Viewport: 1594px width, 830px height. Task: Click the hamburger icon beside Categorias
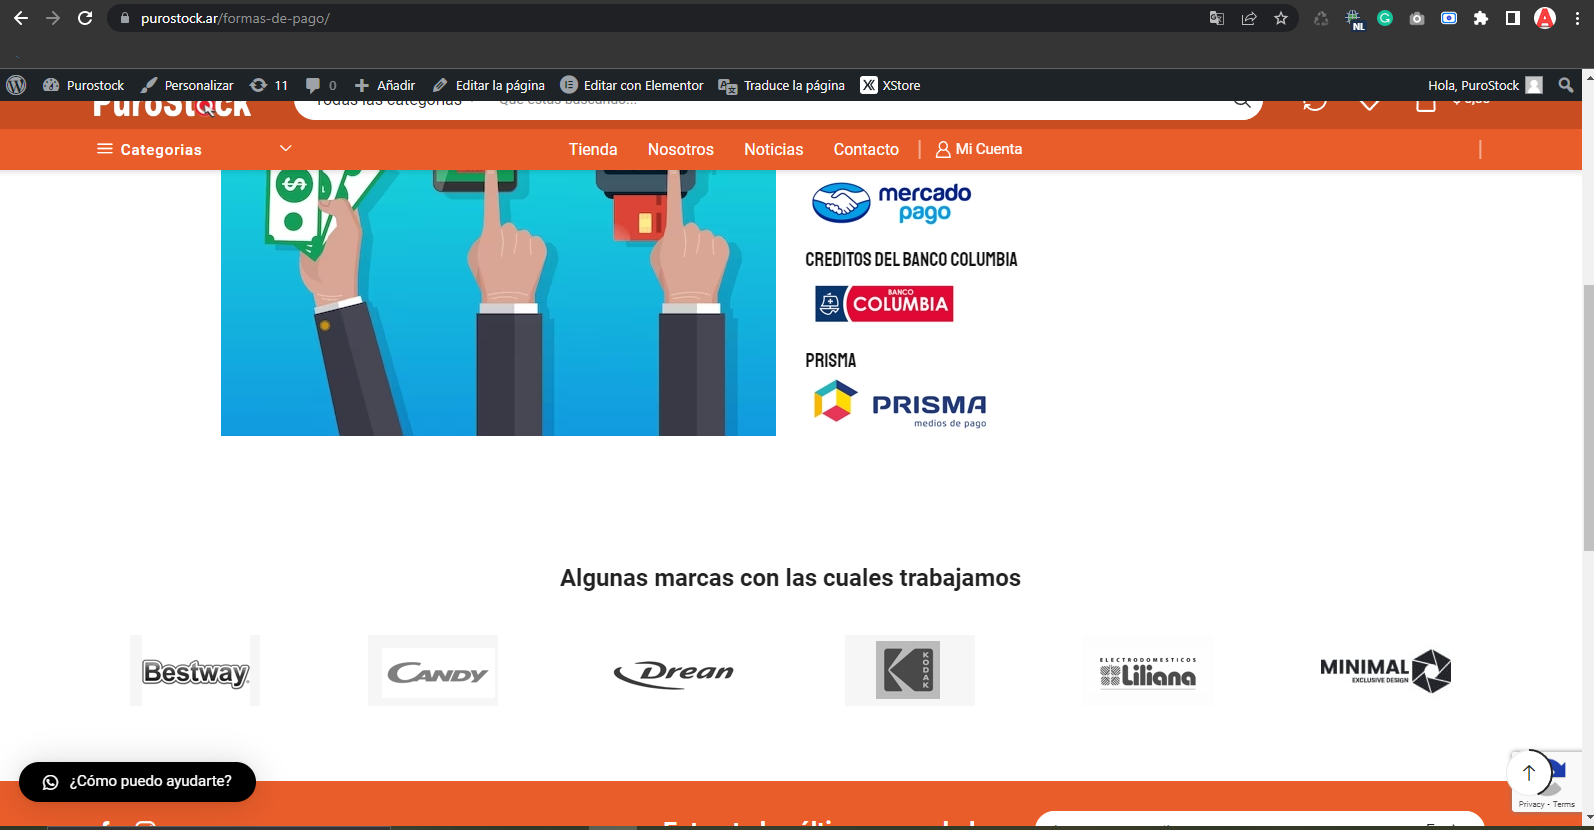tap(104, 149)
